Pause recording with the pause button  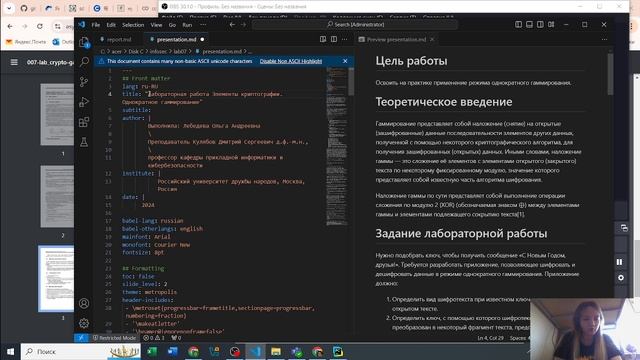620,262
